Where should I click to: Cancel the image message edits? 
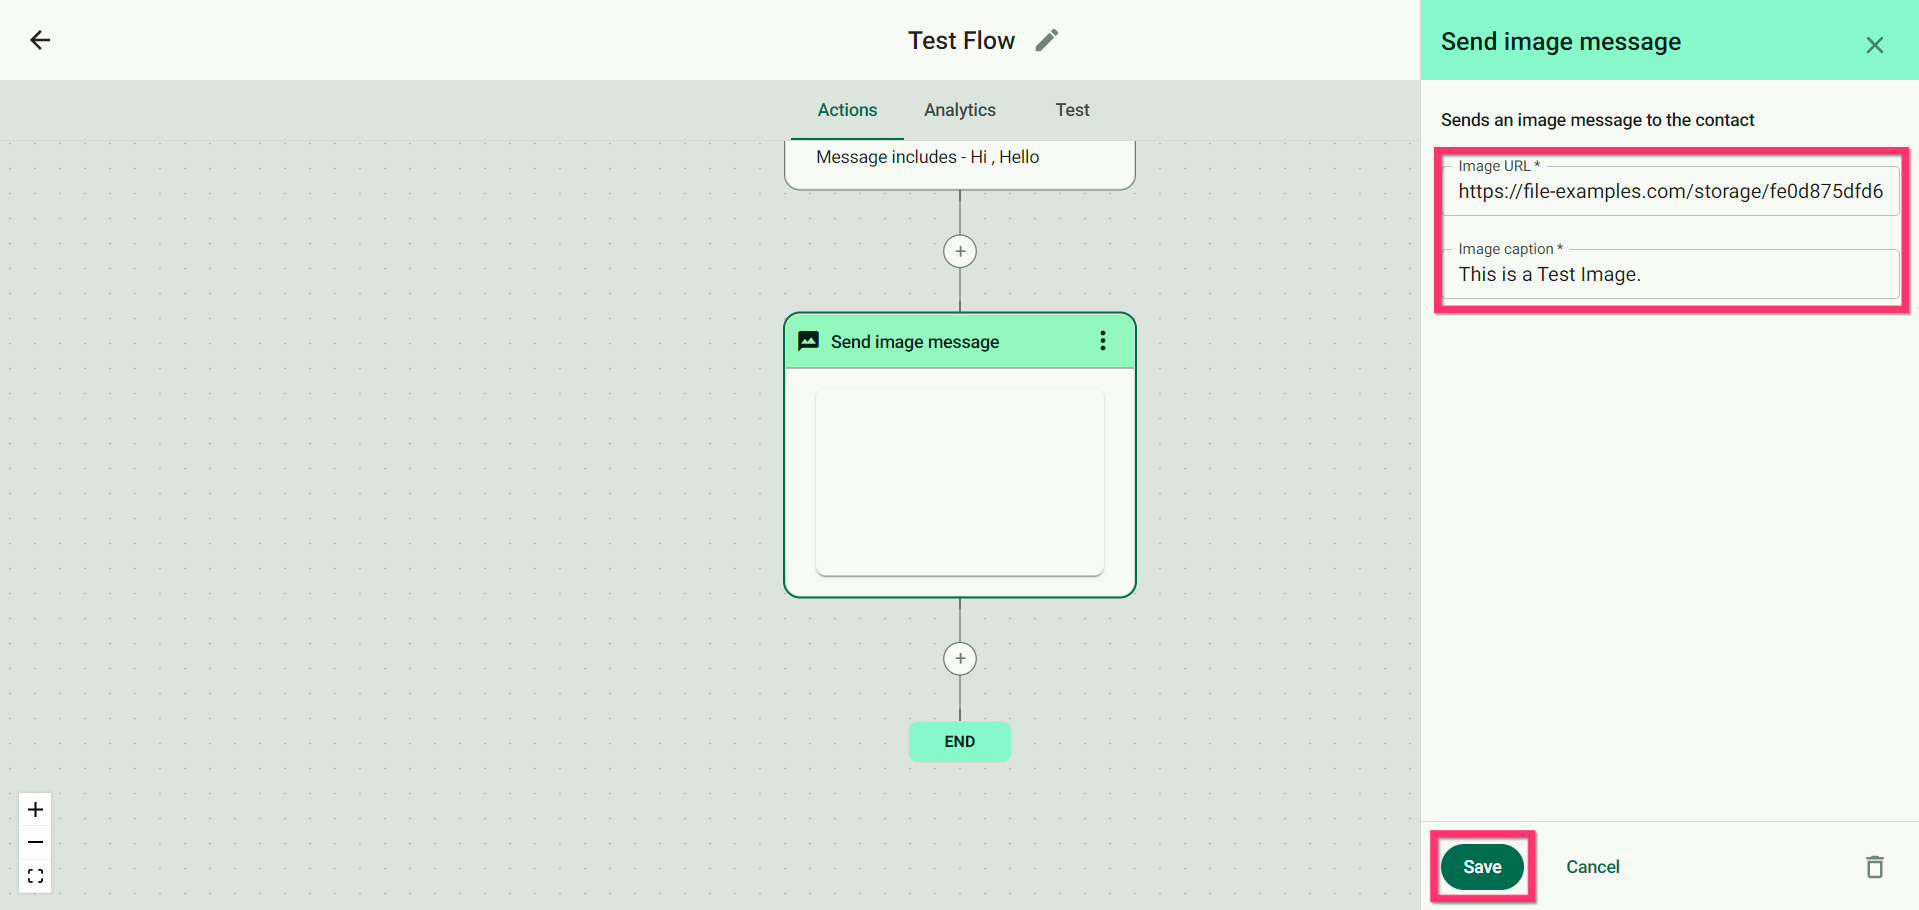coord(1592,867)
